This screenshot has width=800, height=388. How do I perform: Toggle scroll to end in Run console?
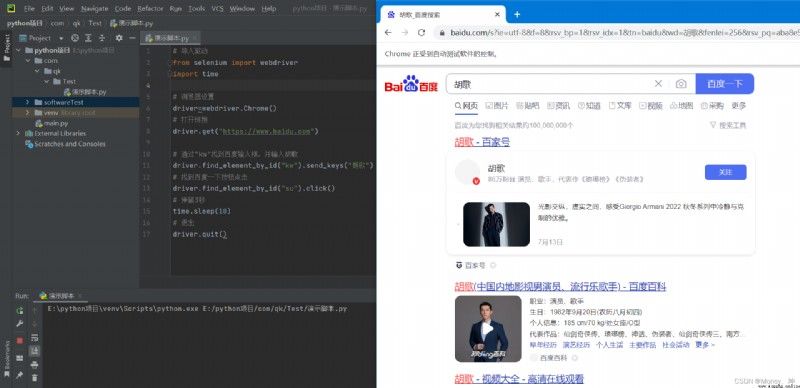coord(35,351)
